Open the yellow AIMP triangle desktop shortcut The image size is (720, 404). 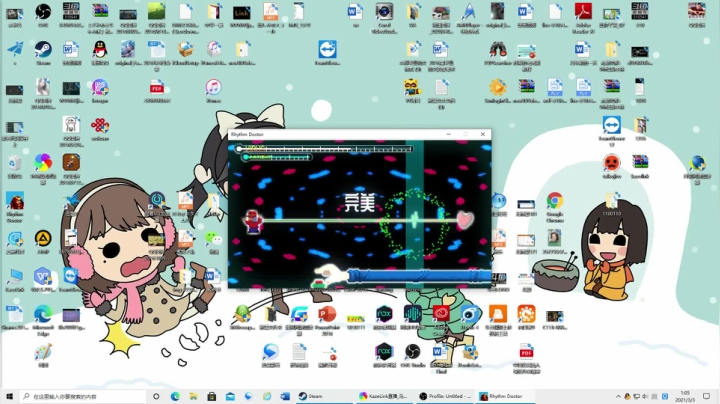43,239
